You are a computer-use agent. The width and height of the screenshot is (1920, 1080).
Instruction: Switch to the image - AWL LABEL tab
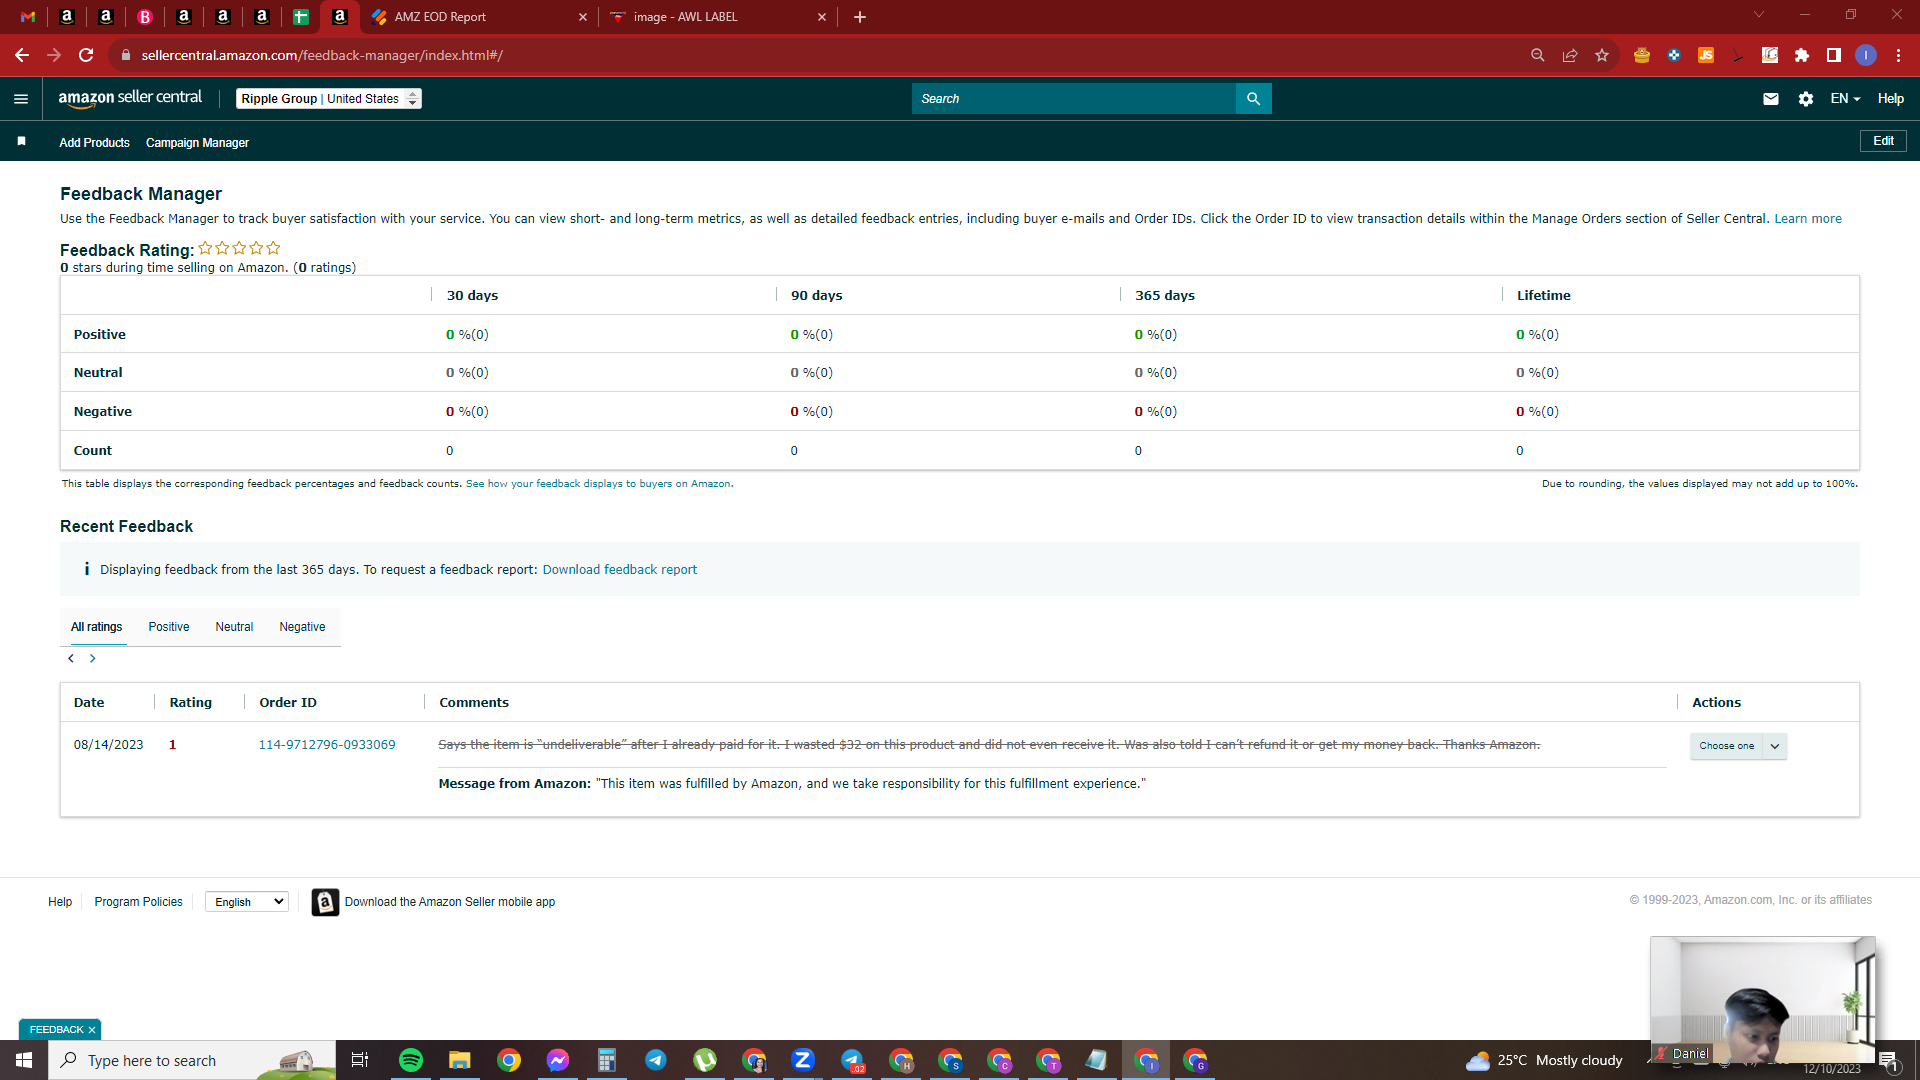(718, 17)
